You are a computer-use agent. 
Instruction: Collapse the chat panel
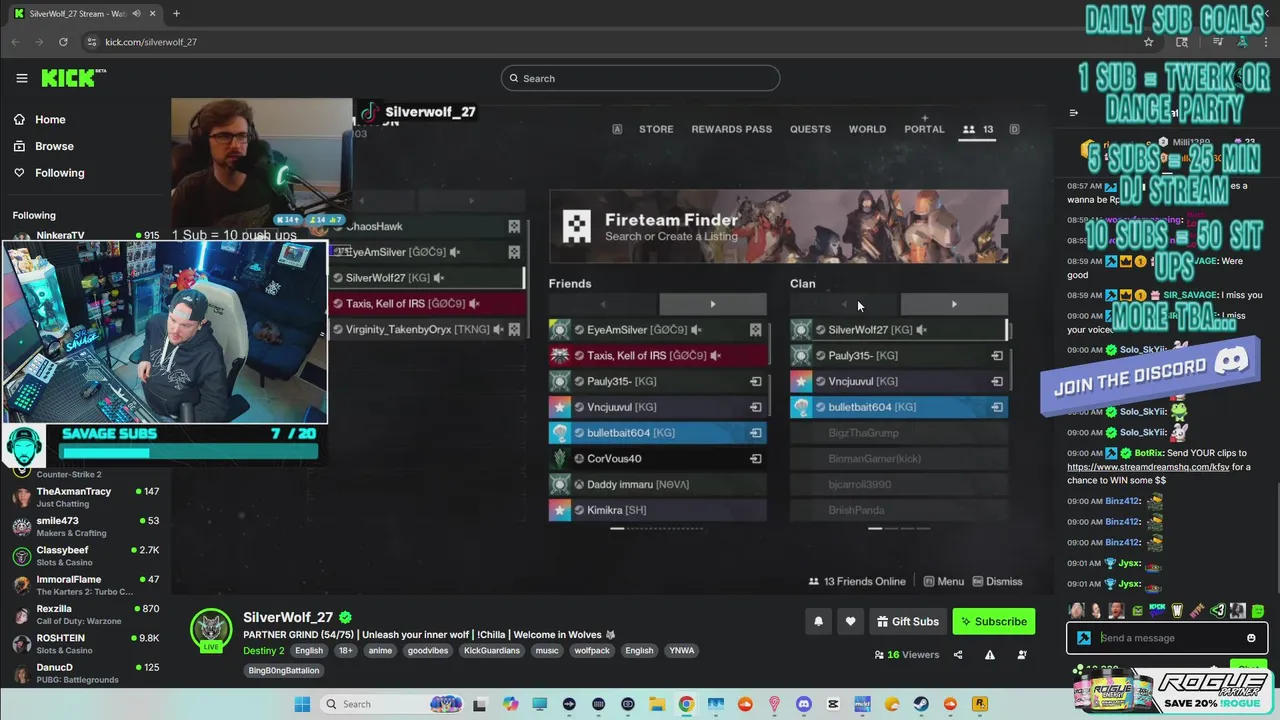(x=1074, y=113)
